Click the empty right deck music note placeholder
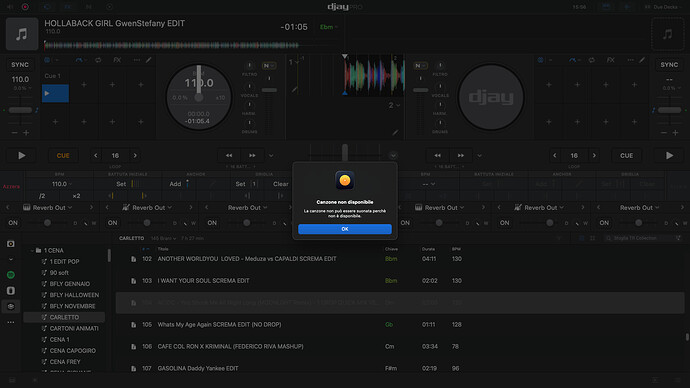 click(668, 34)
